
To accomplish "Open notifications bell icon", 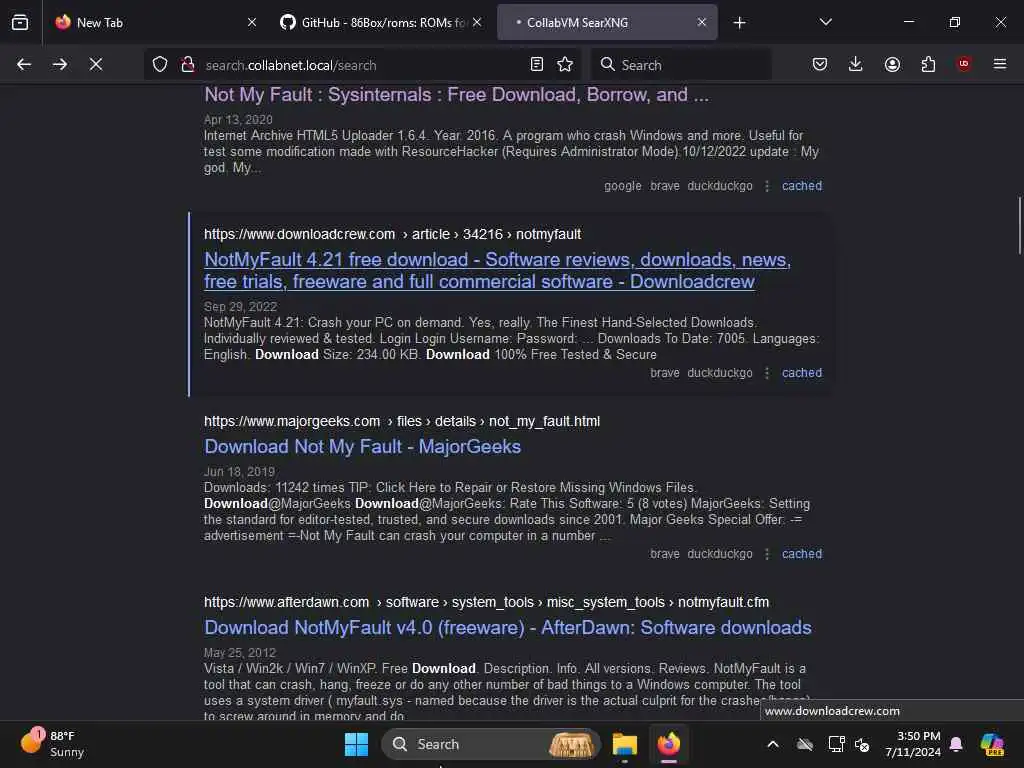I will (956, 744).
